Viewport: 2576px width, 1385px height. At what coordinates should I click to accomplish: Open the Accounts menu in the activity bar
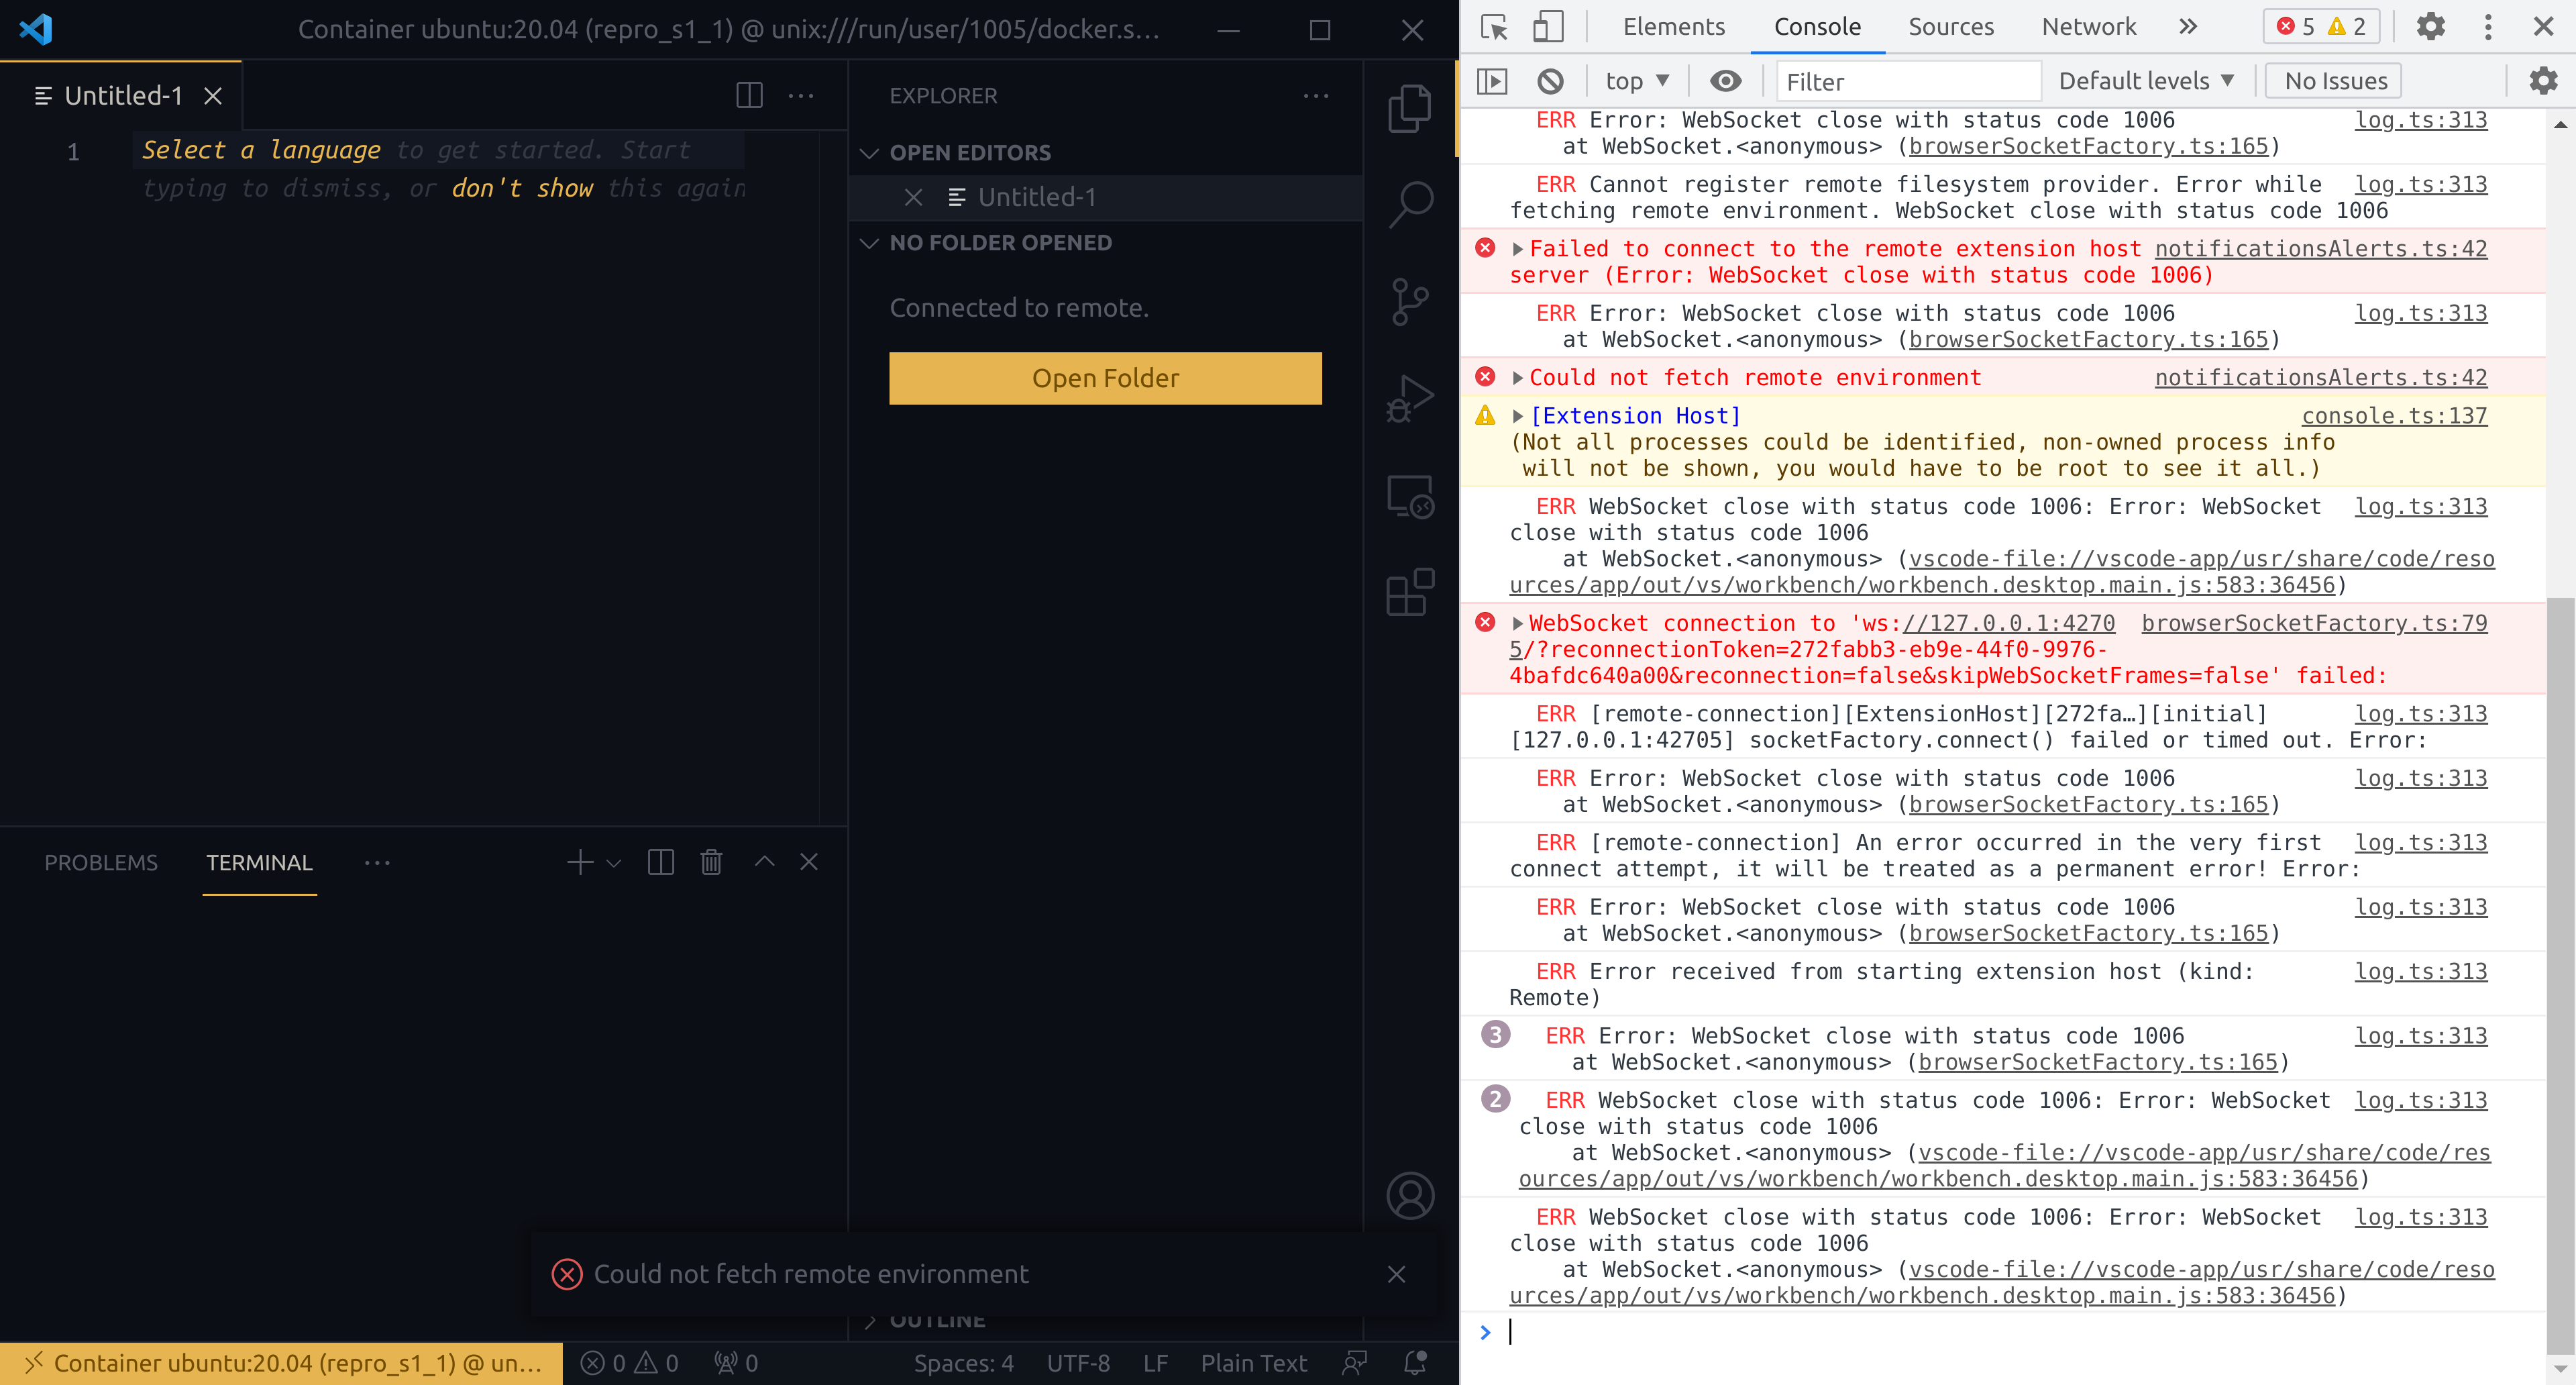(x=1410, y=1195)
